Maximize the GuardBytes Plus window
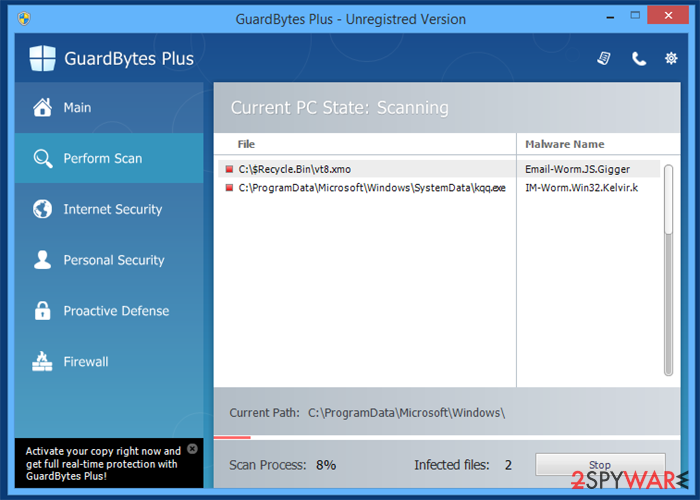The image size is (700, 500). pos(635,16)
